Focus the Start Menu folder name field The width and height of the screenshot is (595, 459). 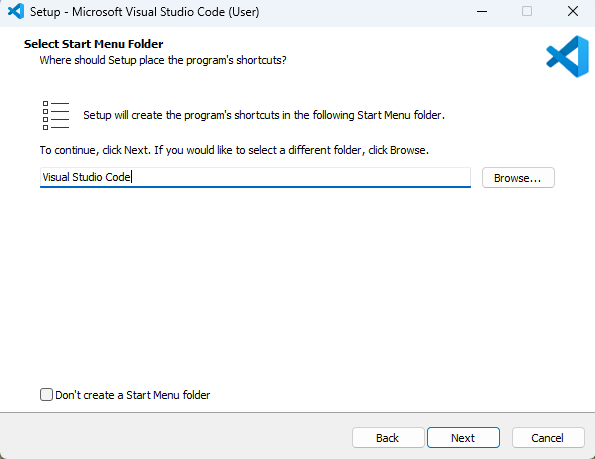(x=255, y=177)
